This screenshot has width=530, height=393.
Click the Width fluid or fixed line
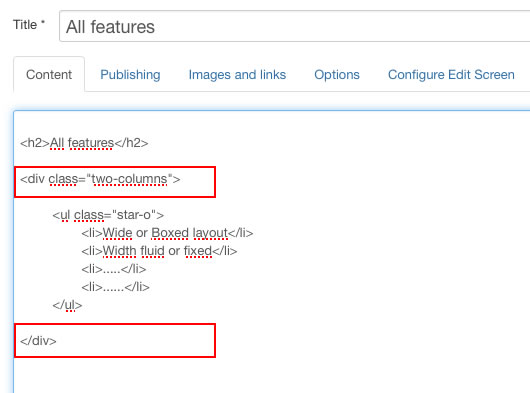click(x=159, y=251)
